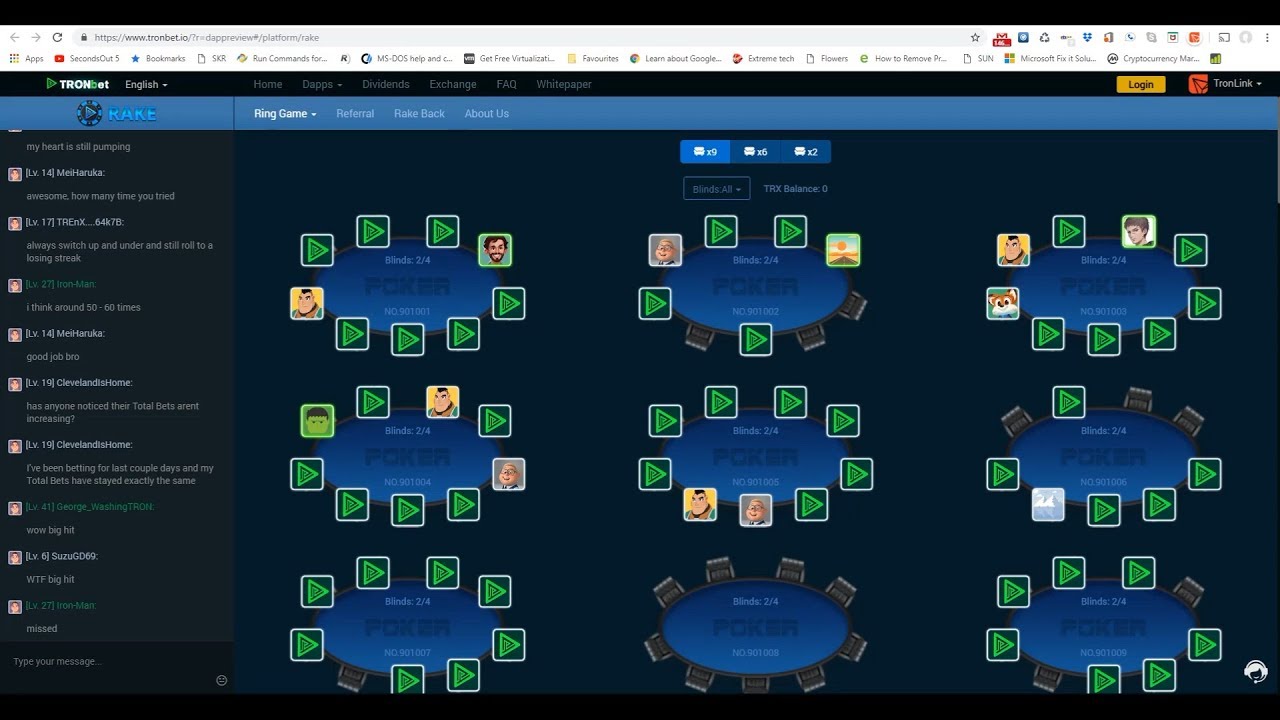Click the table number NO.901007
This screenshot has width=1280, height=720.
pyautogui.click(x=407, y=653)
